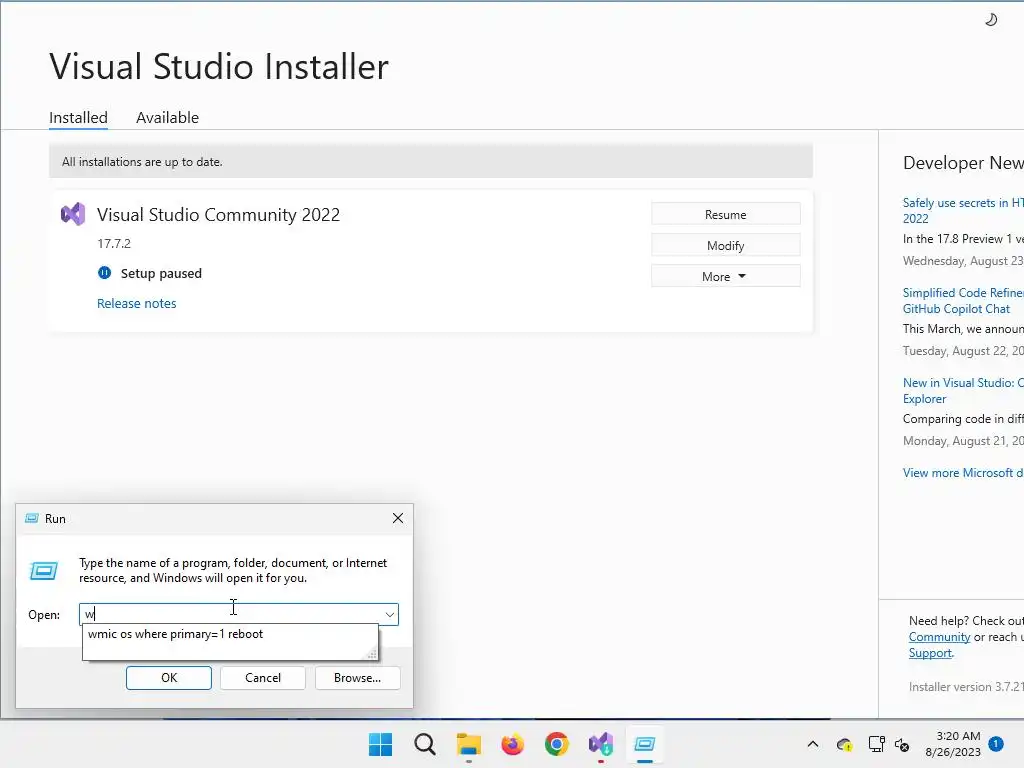Toggle dark theme moon icon
The image size is (1024, 768).
coord(991,20)
